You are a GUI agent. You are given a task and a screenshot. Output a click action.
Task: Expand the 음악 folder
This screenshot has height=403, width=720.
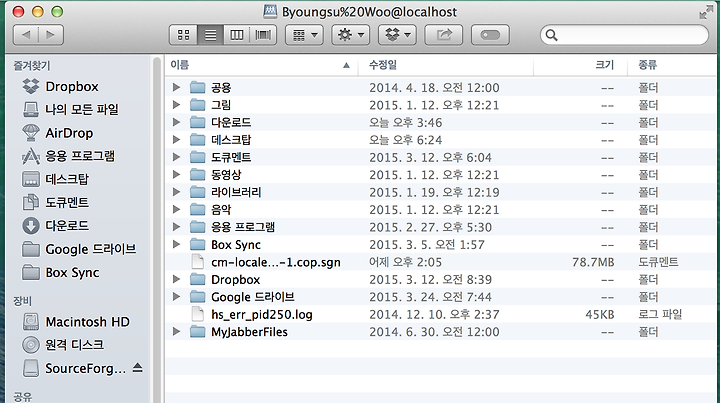click(x=176, y=209)
